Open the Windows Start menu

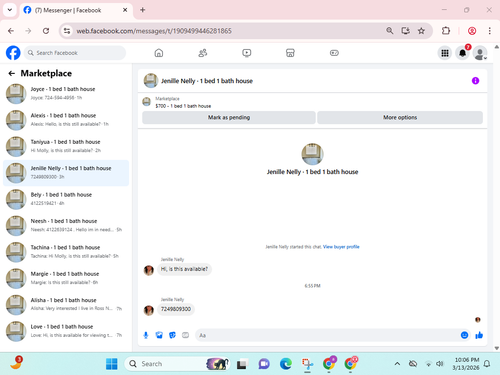[x=111, y=364]
